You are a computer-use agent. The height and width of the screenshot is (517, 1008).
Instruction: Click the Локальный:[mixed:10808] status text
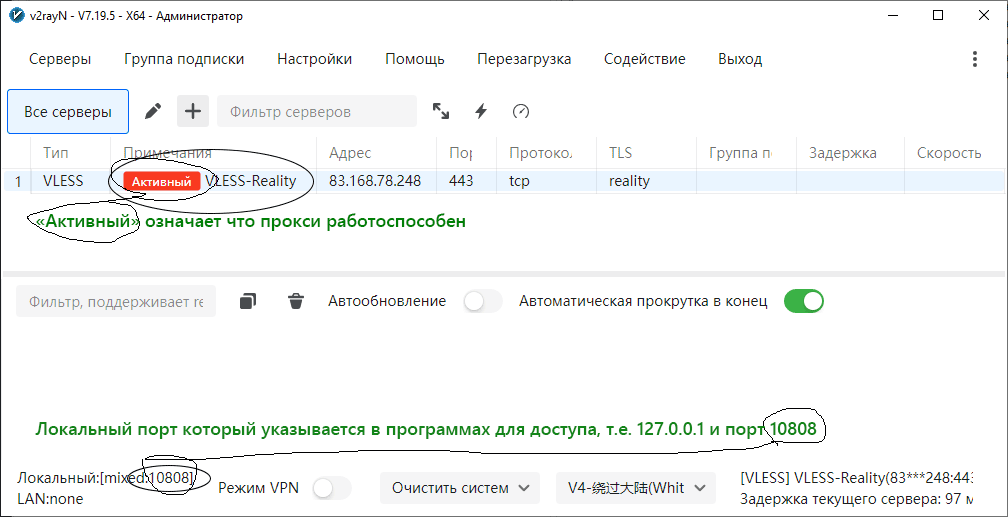point(106,478)
